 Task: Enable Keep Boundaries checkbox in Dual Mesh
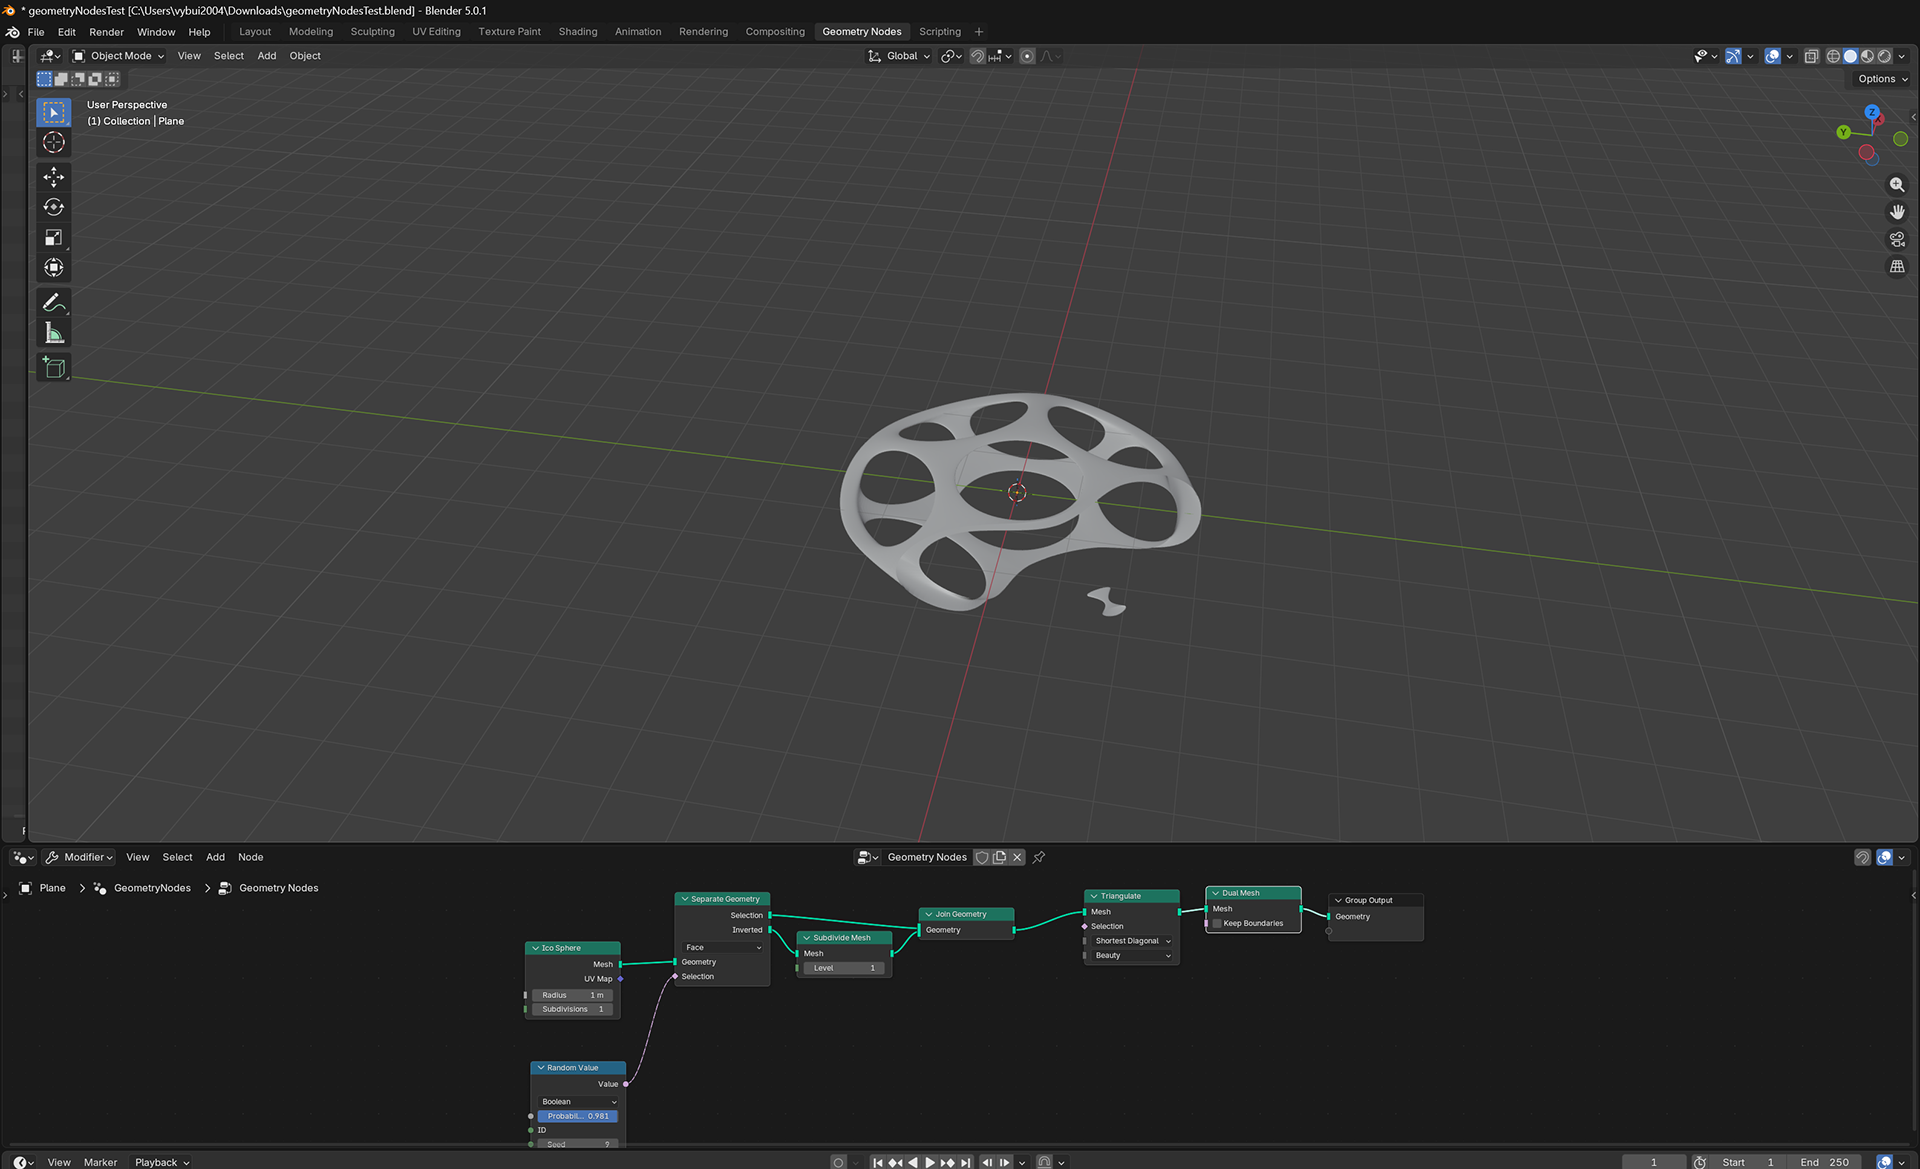(x=1217, y=923)
